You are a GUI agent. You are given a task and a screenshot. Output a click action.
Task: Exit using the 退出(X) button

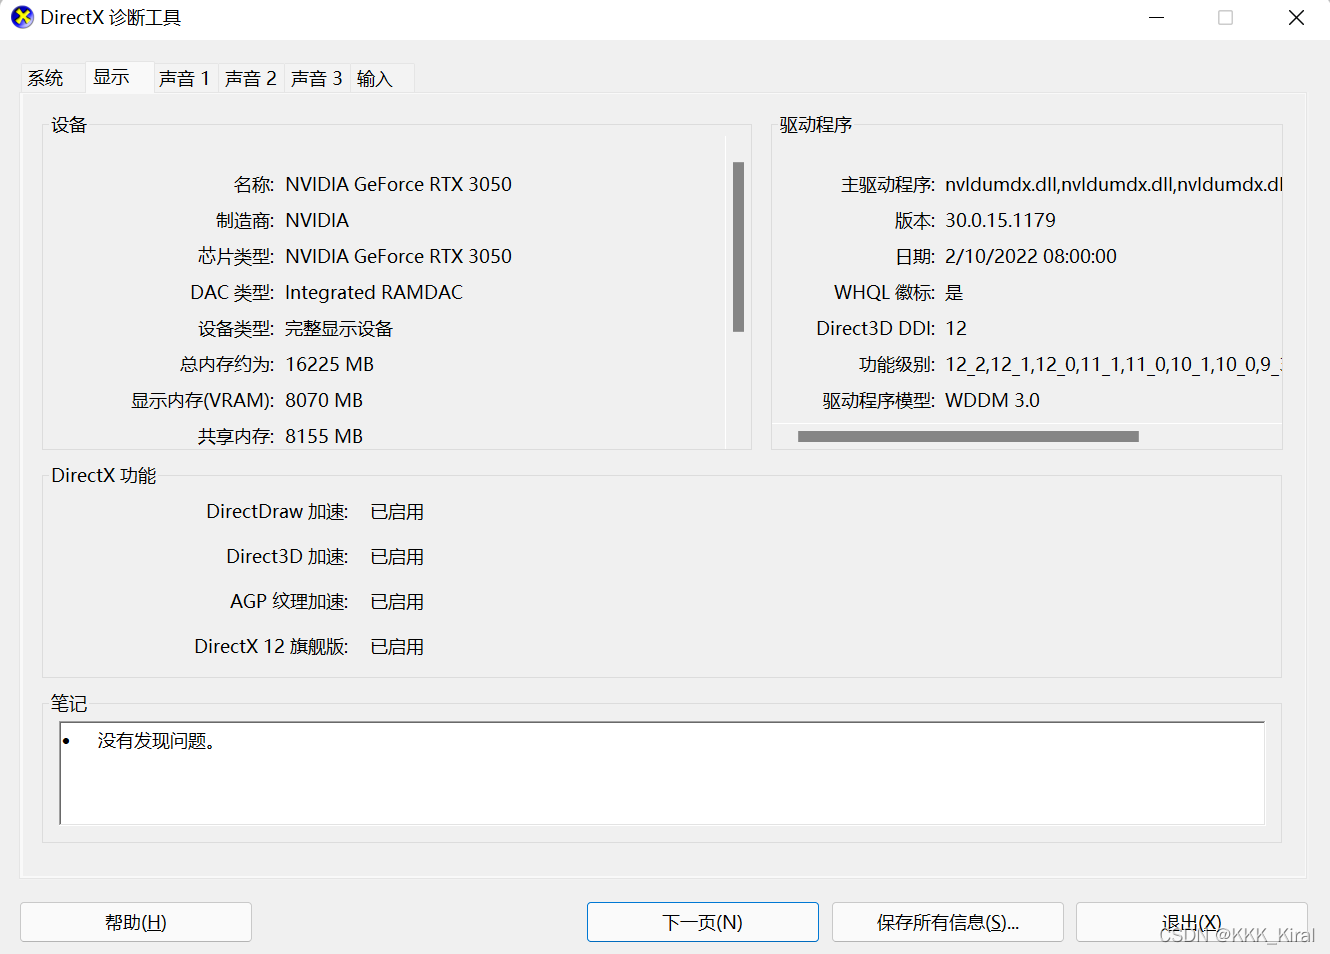tap(1192, 922)
